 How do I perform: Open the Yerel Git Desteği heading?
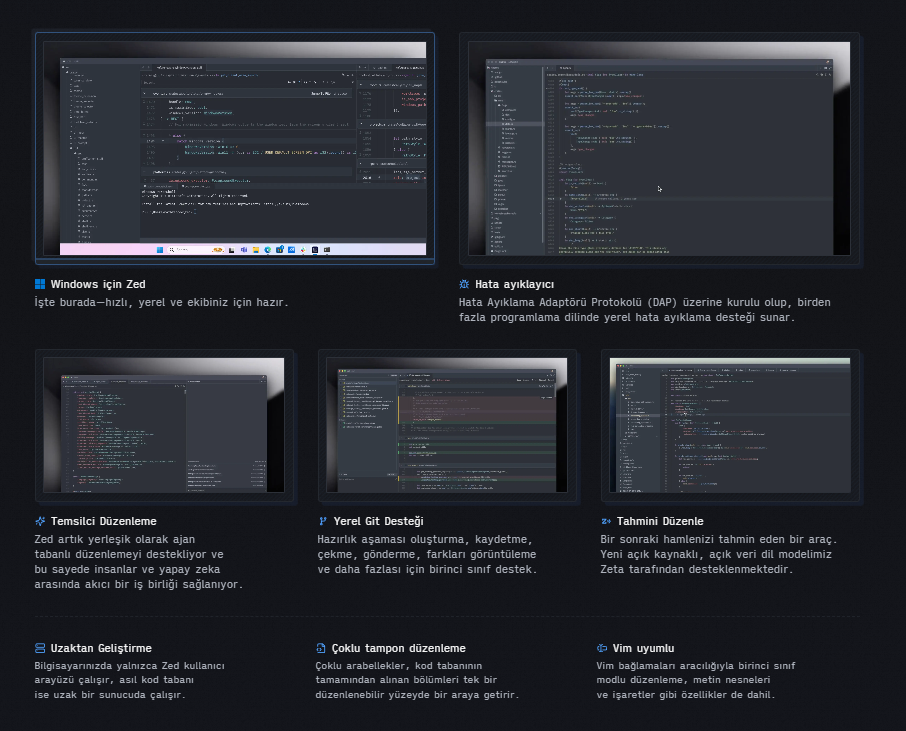(378, 521)
